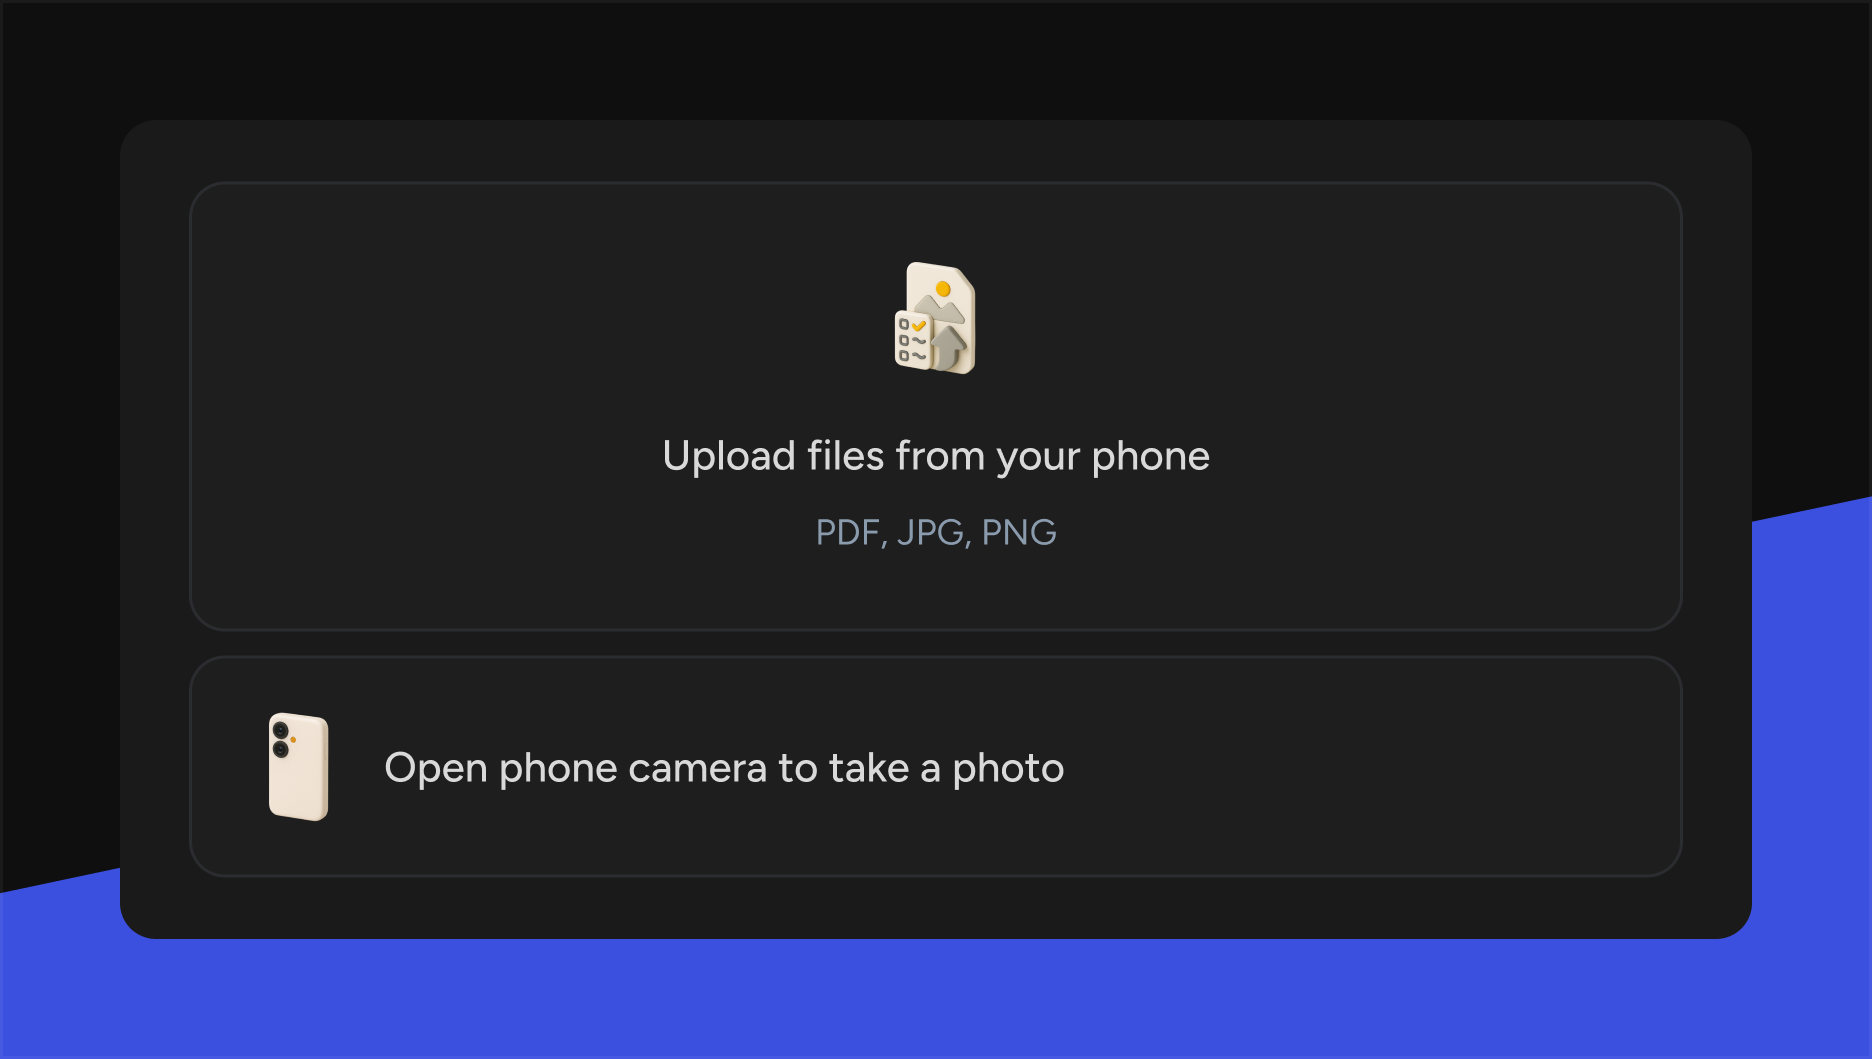Choose "Open phone camera to take a photo"

point(724,768)
